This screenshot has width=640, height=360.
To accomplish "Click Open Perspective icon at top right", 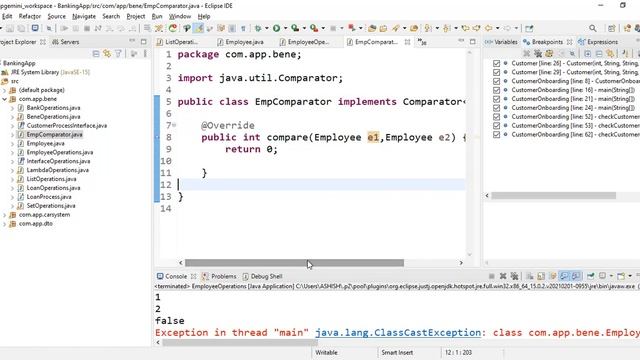I will pyautogui.click(x=611, y=28).
